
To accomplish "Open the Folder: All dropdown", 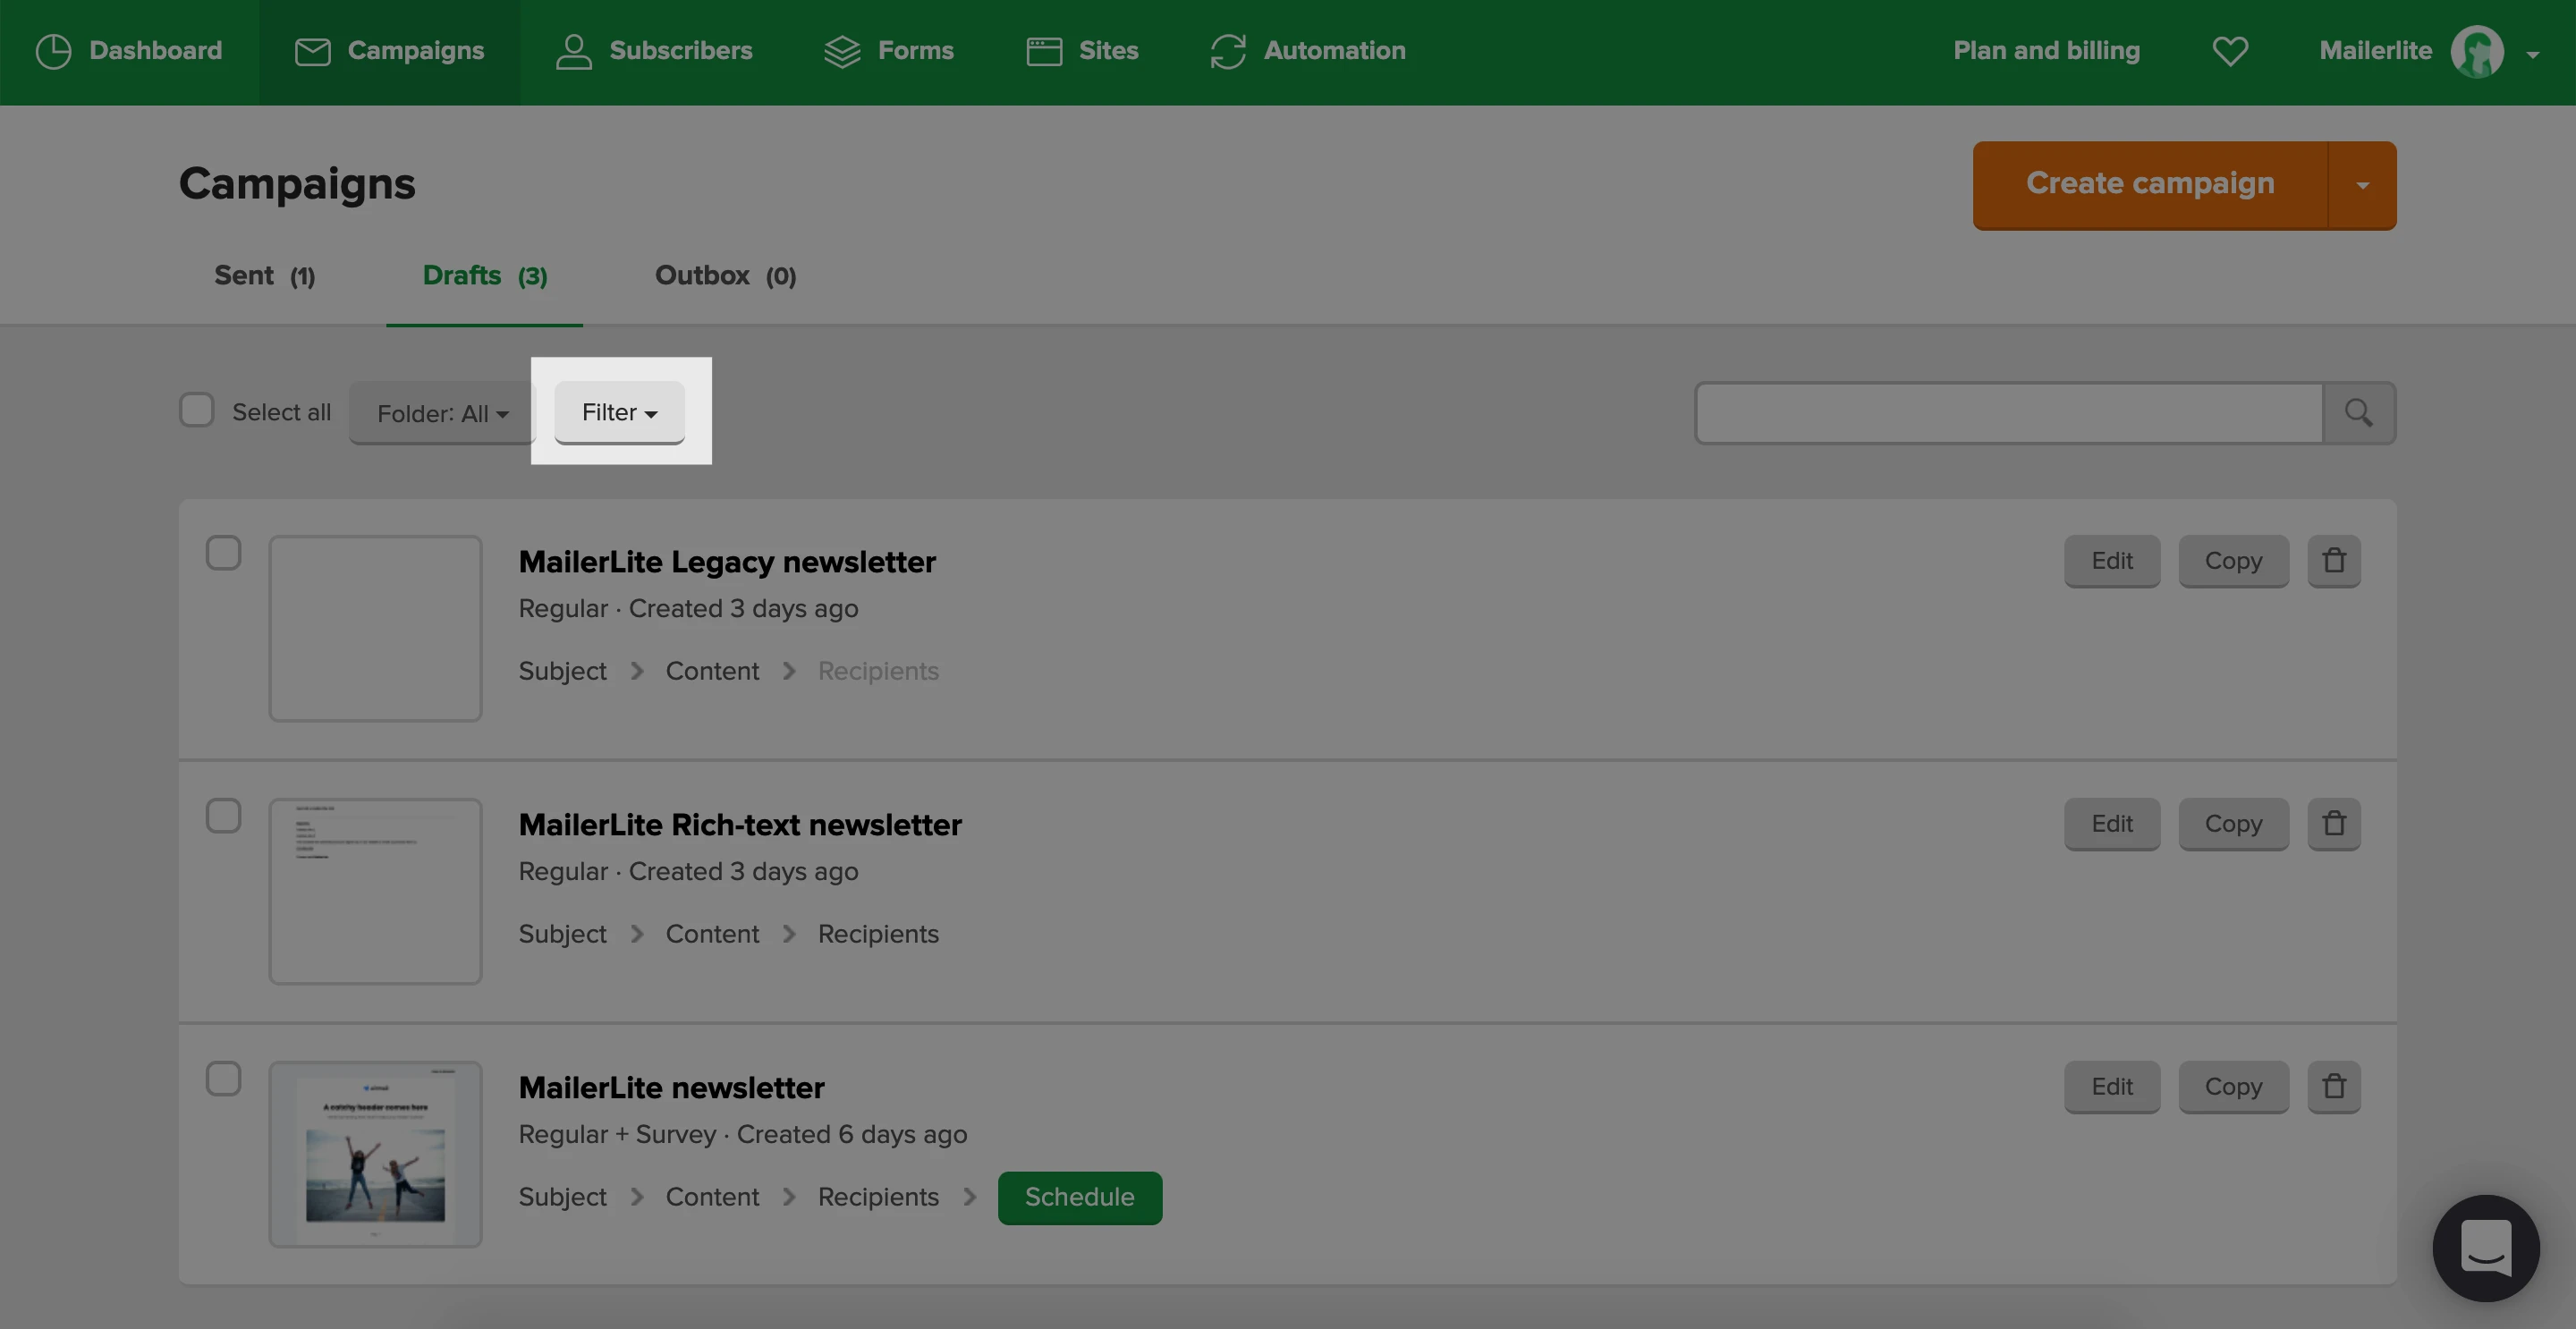I will click(442, 413).
